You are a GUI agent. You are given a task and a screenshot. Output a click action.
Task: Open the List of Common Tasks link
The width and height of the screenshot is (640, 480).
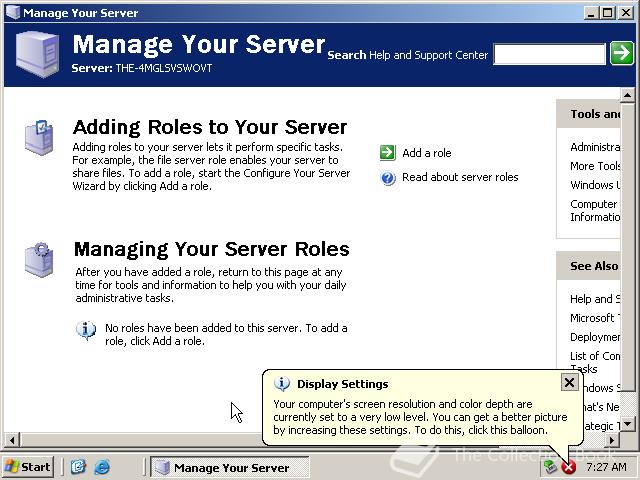tap(595, 362)
